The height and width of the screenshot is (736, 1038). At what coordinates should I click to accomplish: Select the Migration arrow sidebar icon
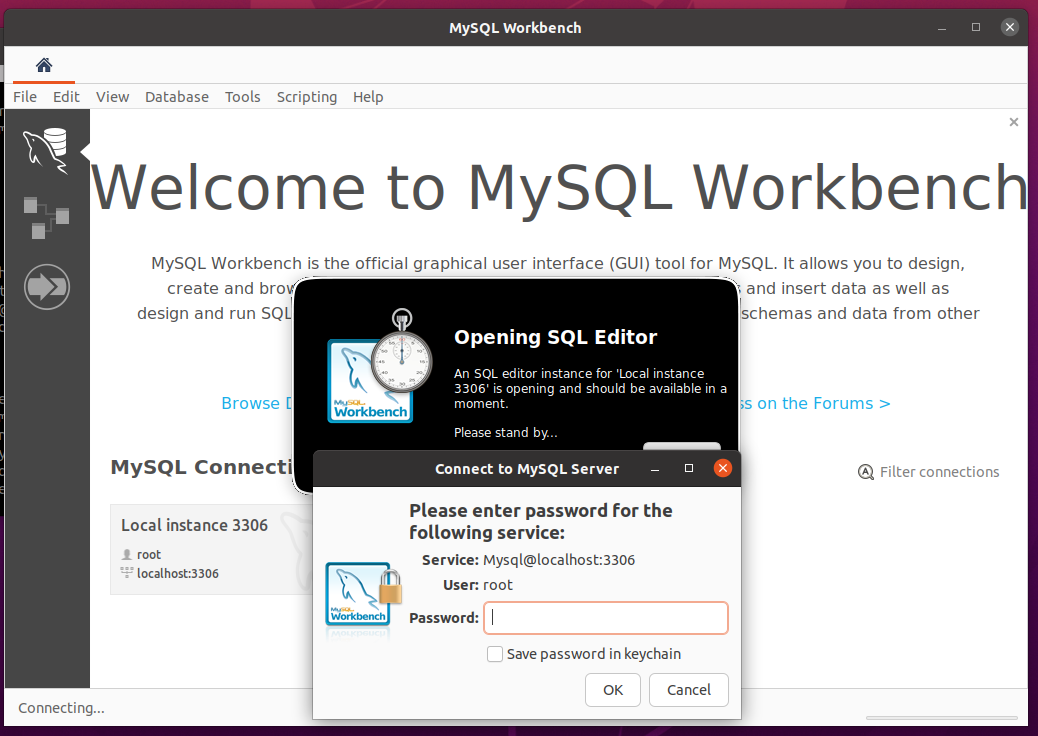[46, 287]
